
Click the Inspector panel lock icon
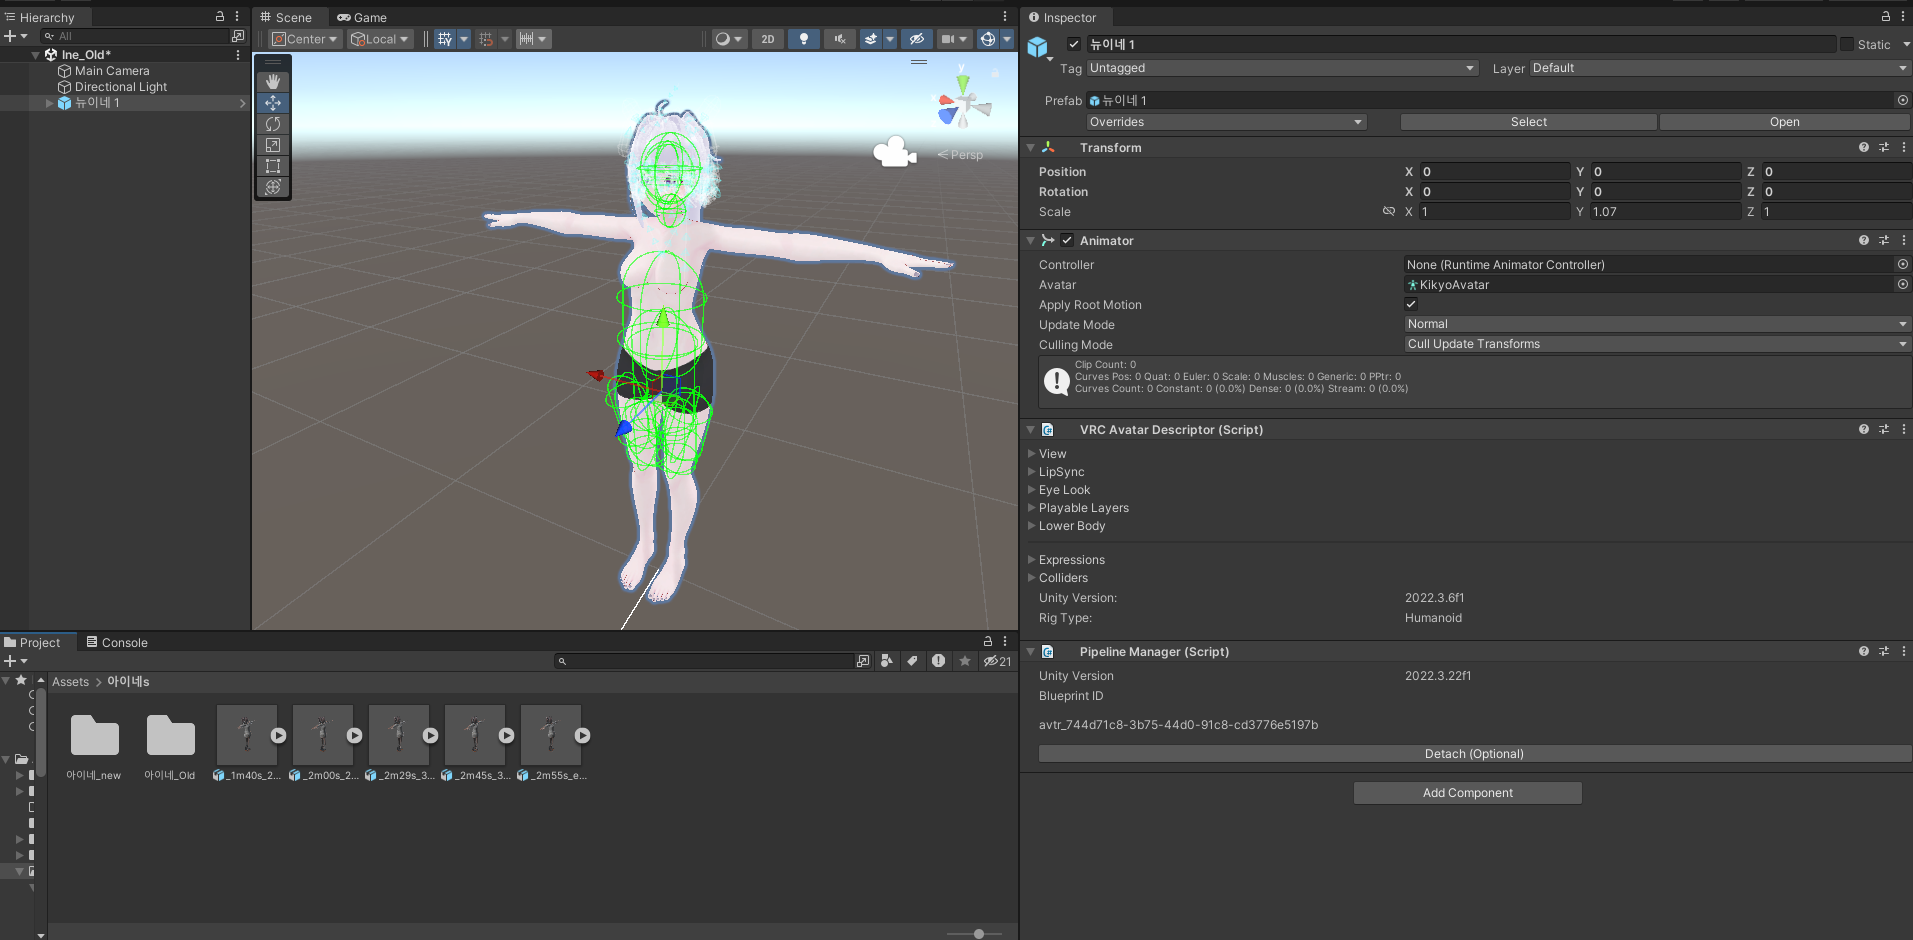1886,16
